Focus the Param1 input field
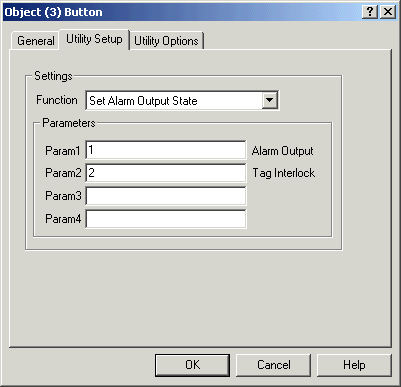 (x=166, y=150)
